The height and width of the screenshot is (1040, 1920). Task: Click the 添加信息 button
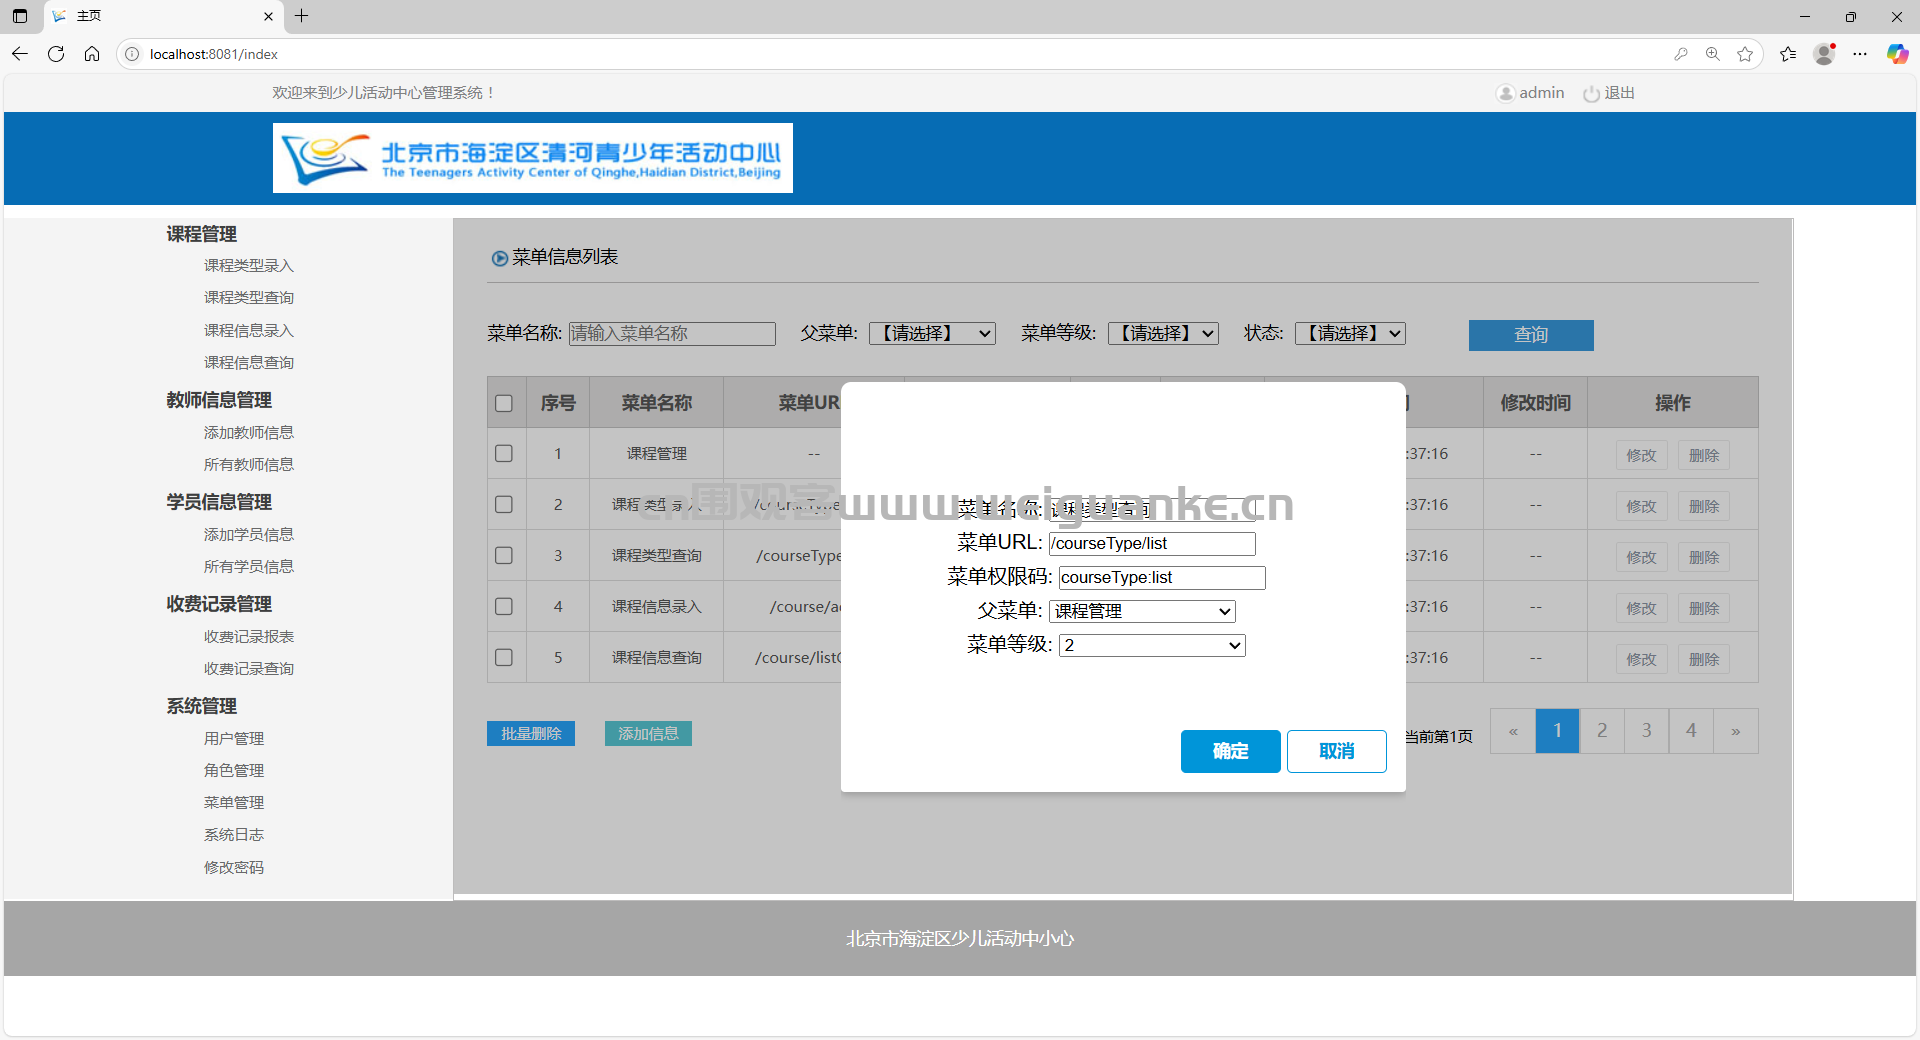pos(648,733)
